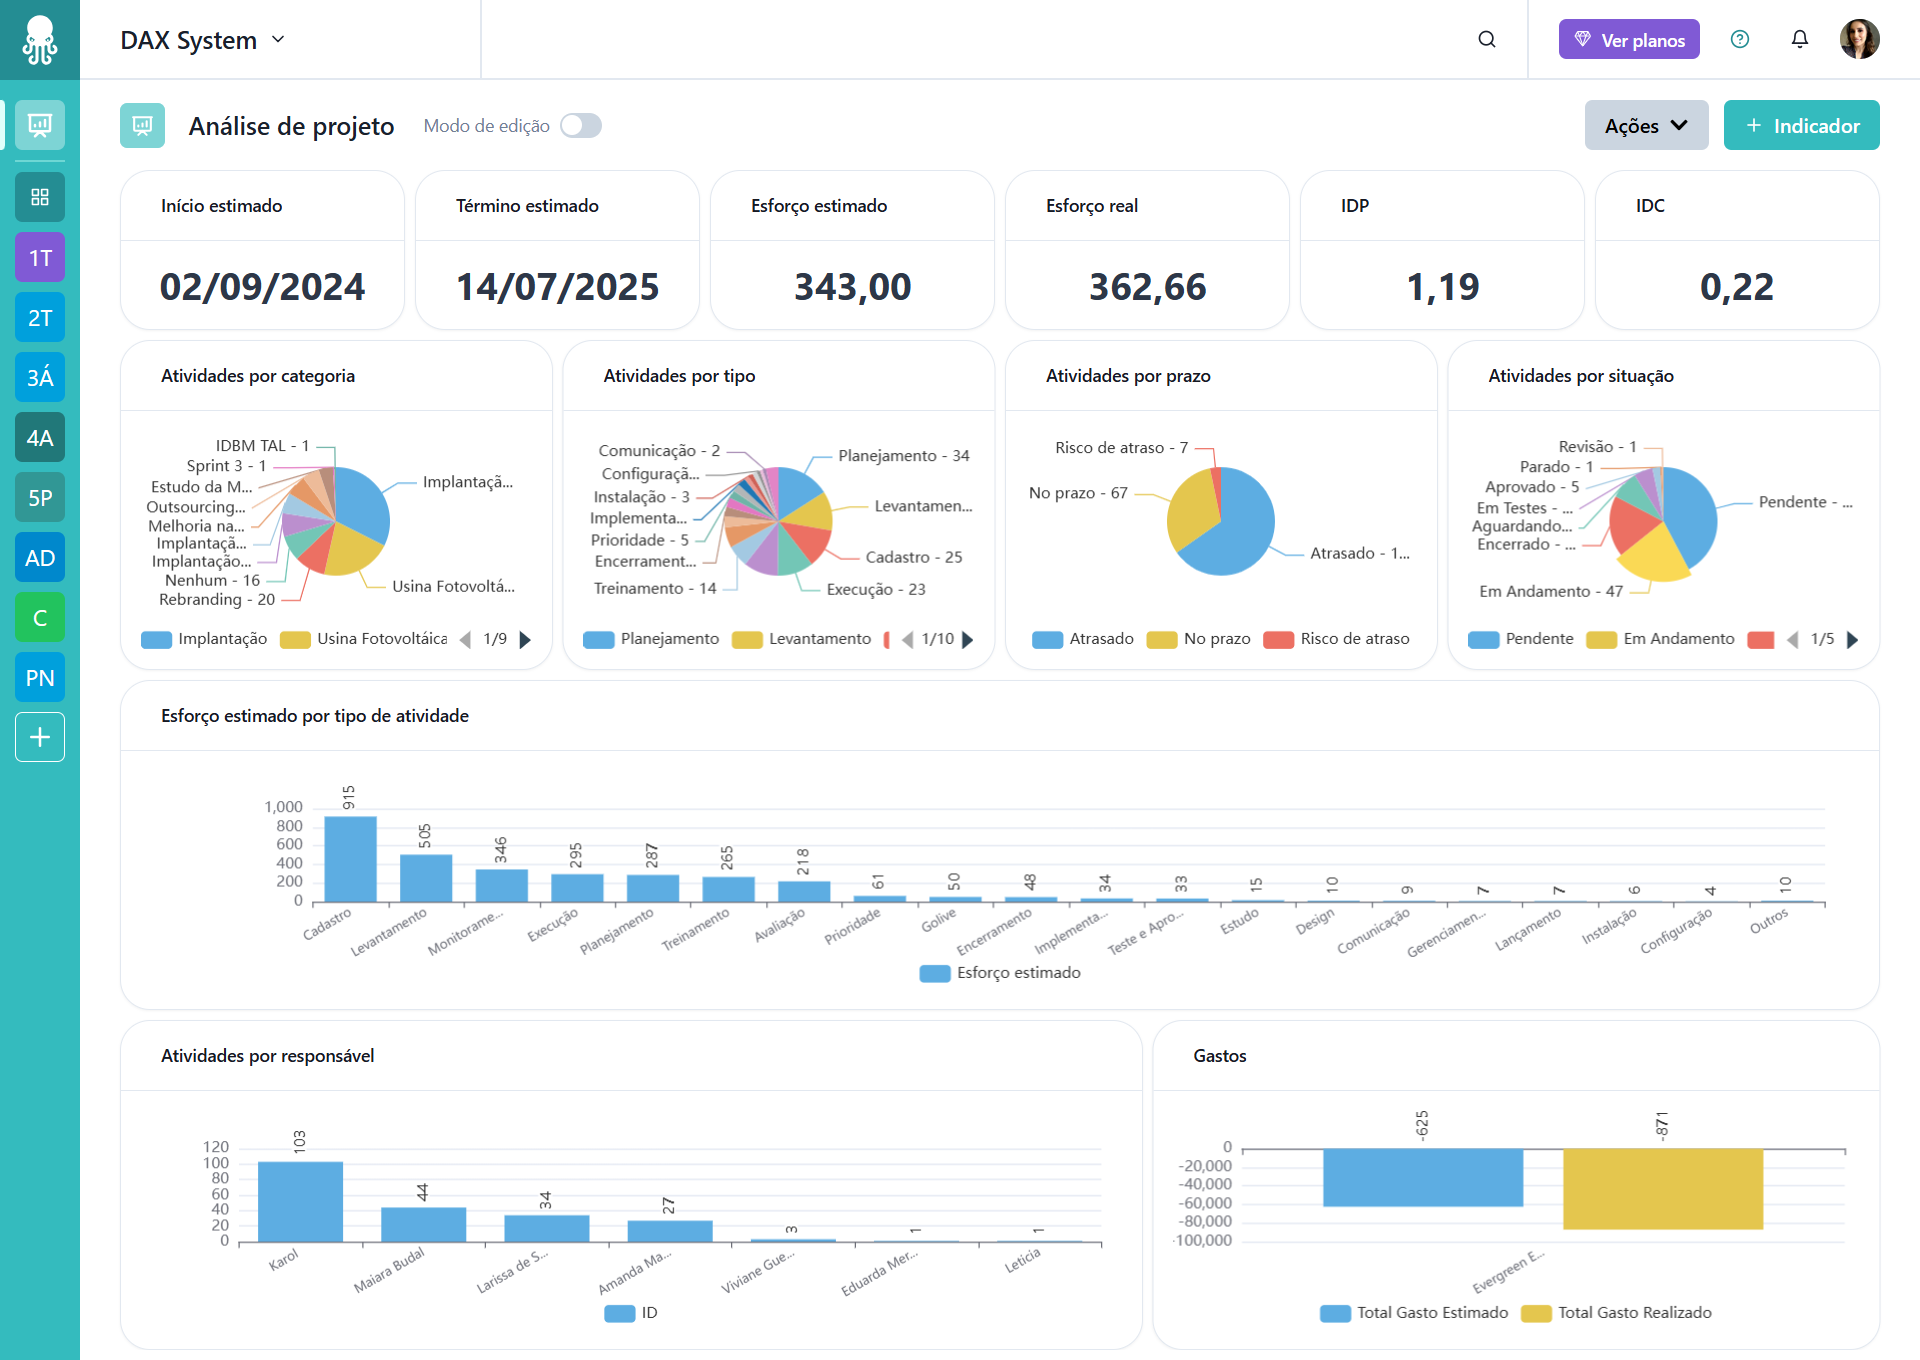Open the user profile avatar
Viewport: 1920px width, 1360px height.
click(1859, 39)
